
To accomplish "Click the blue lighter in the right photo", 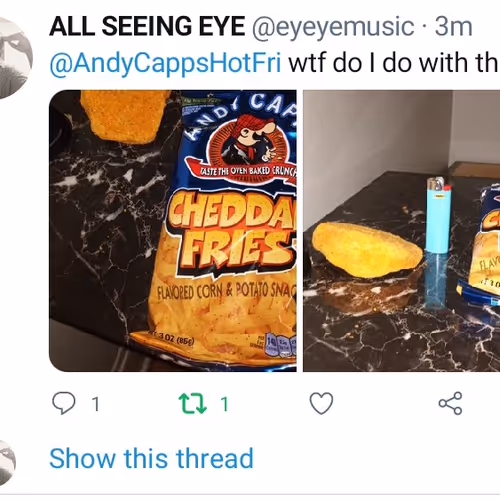I will [438, 241].
